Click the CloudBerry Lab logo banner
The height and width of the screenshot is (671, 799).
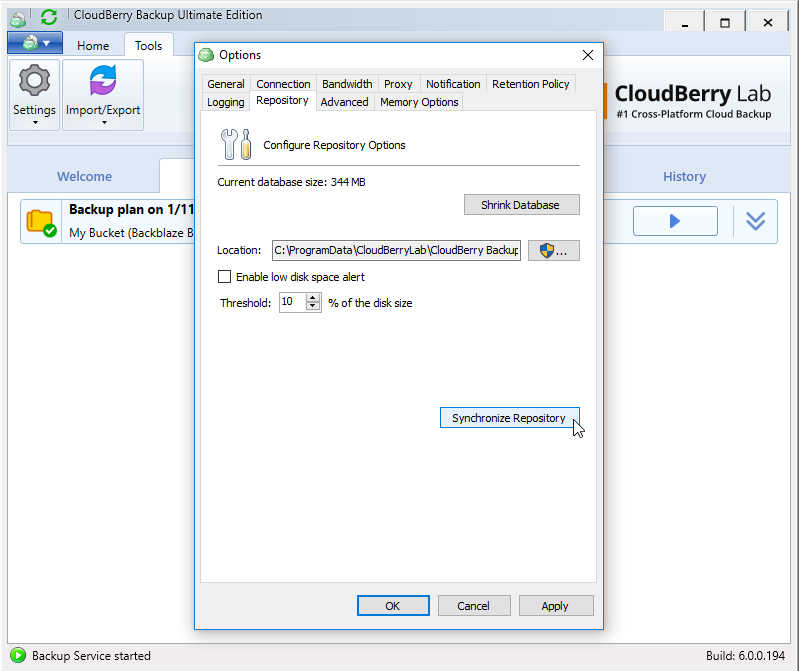(x=693, y=101)
